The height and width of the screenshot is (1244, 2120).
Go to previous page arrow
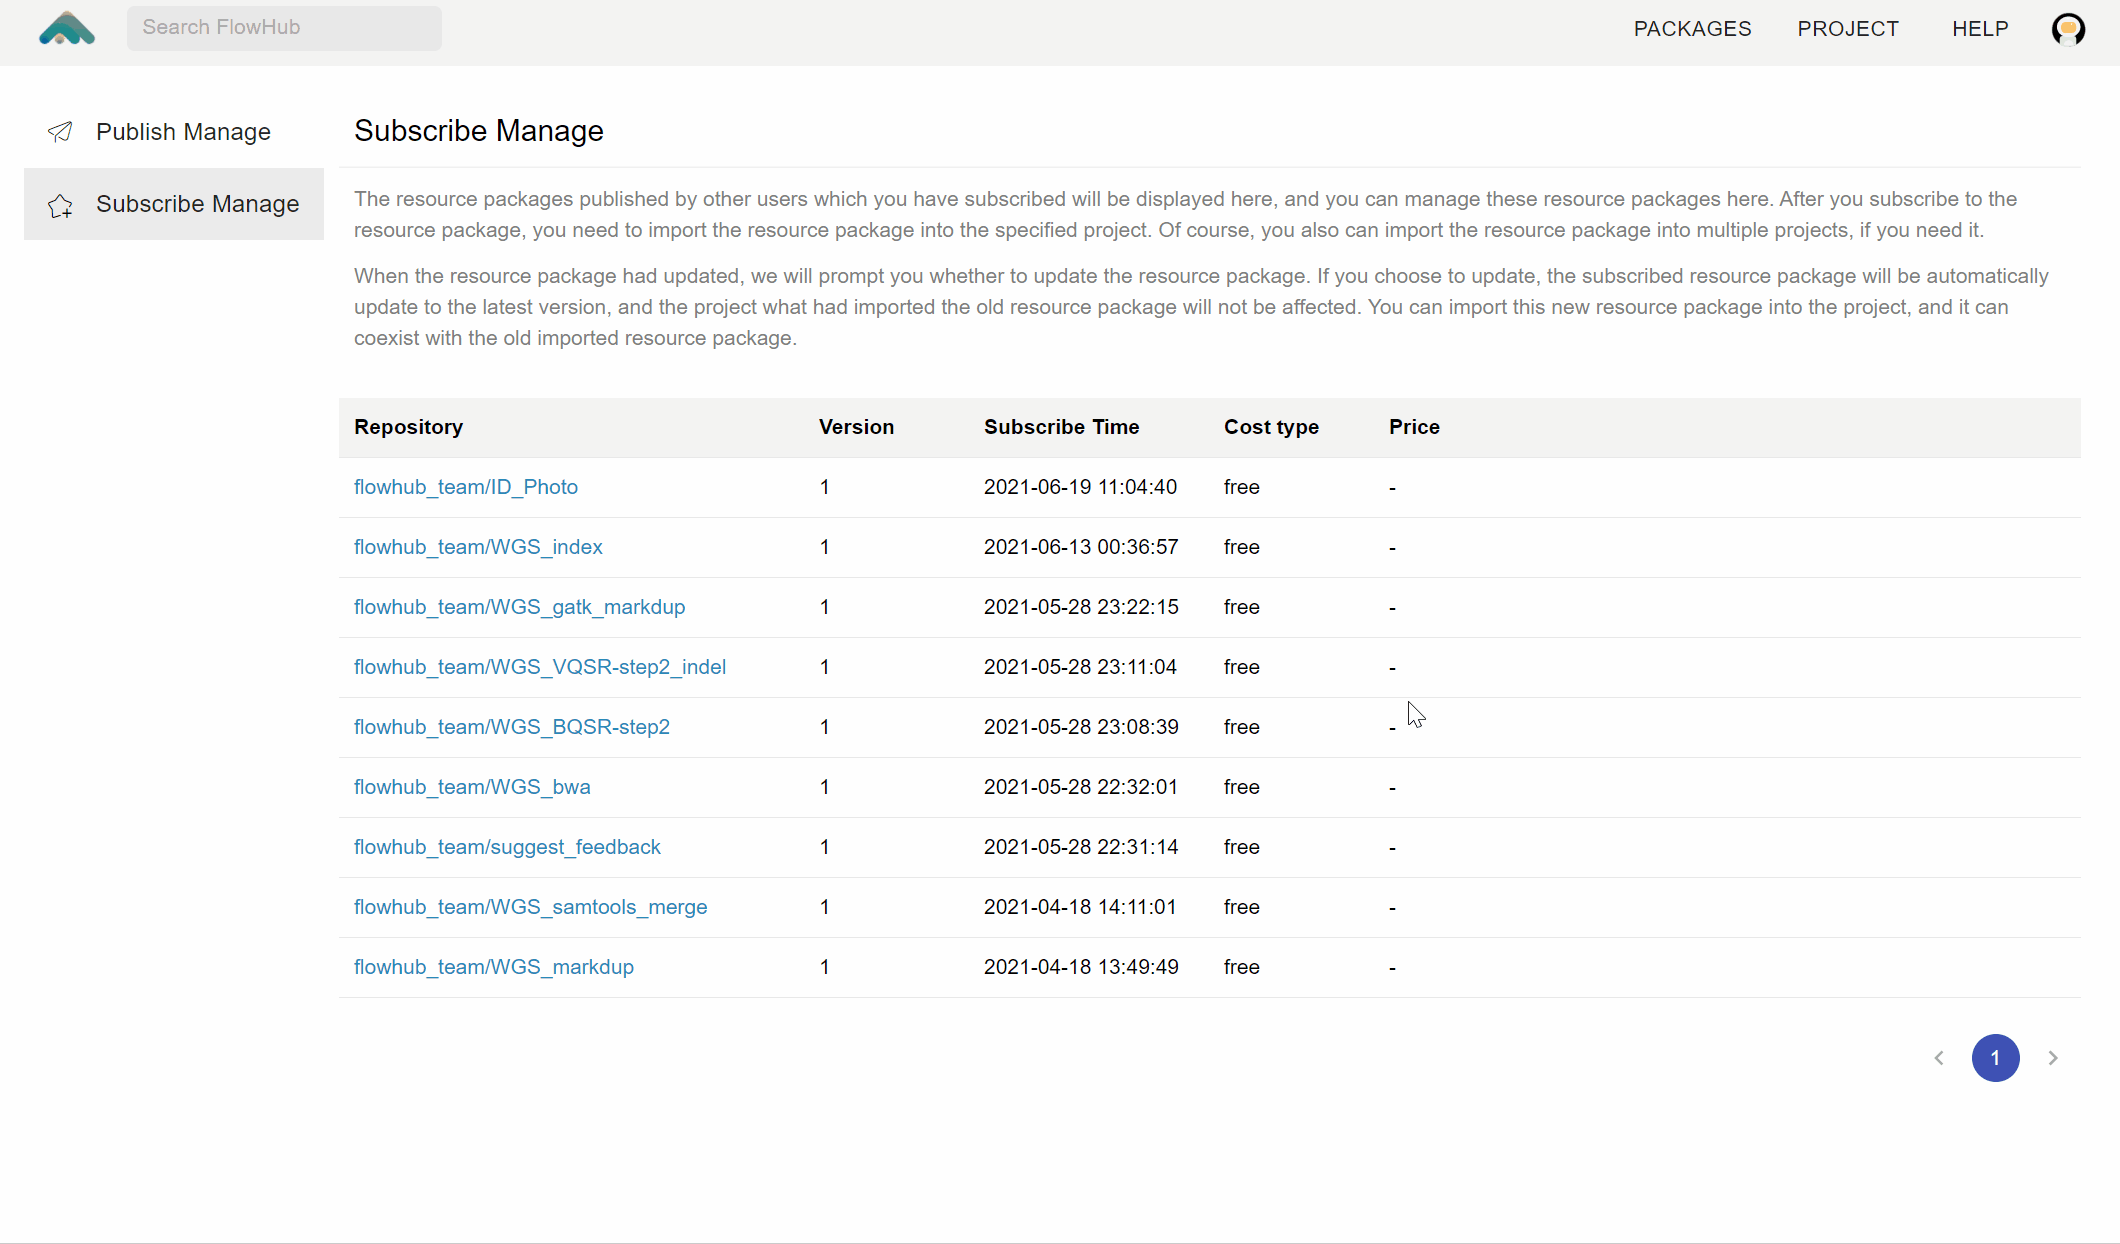1939,1058
